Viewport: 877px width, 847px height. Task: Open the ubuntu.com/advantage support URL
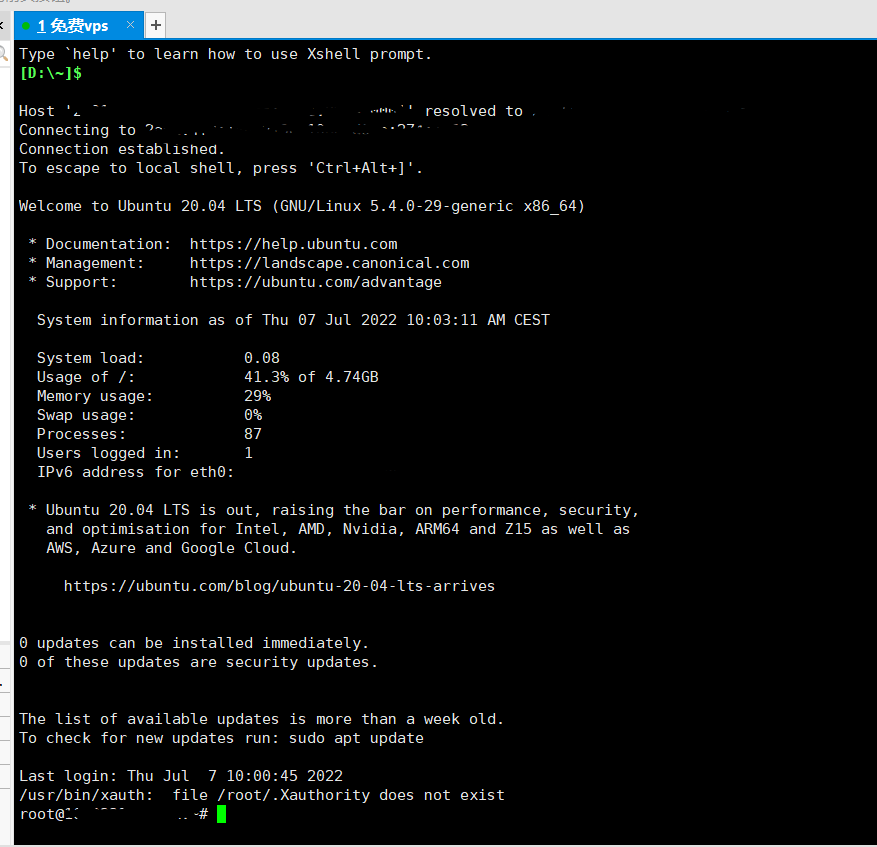(315, 282)
